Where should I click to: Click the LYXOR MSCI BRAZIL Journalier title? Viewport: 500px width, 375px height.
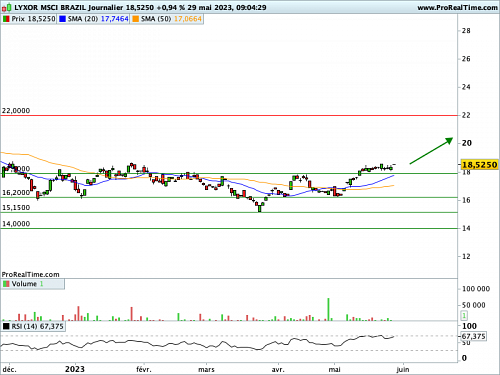(69, 7)
